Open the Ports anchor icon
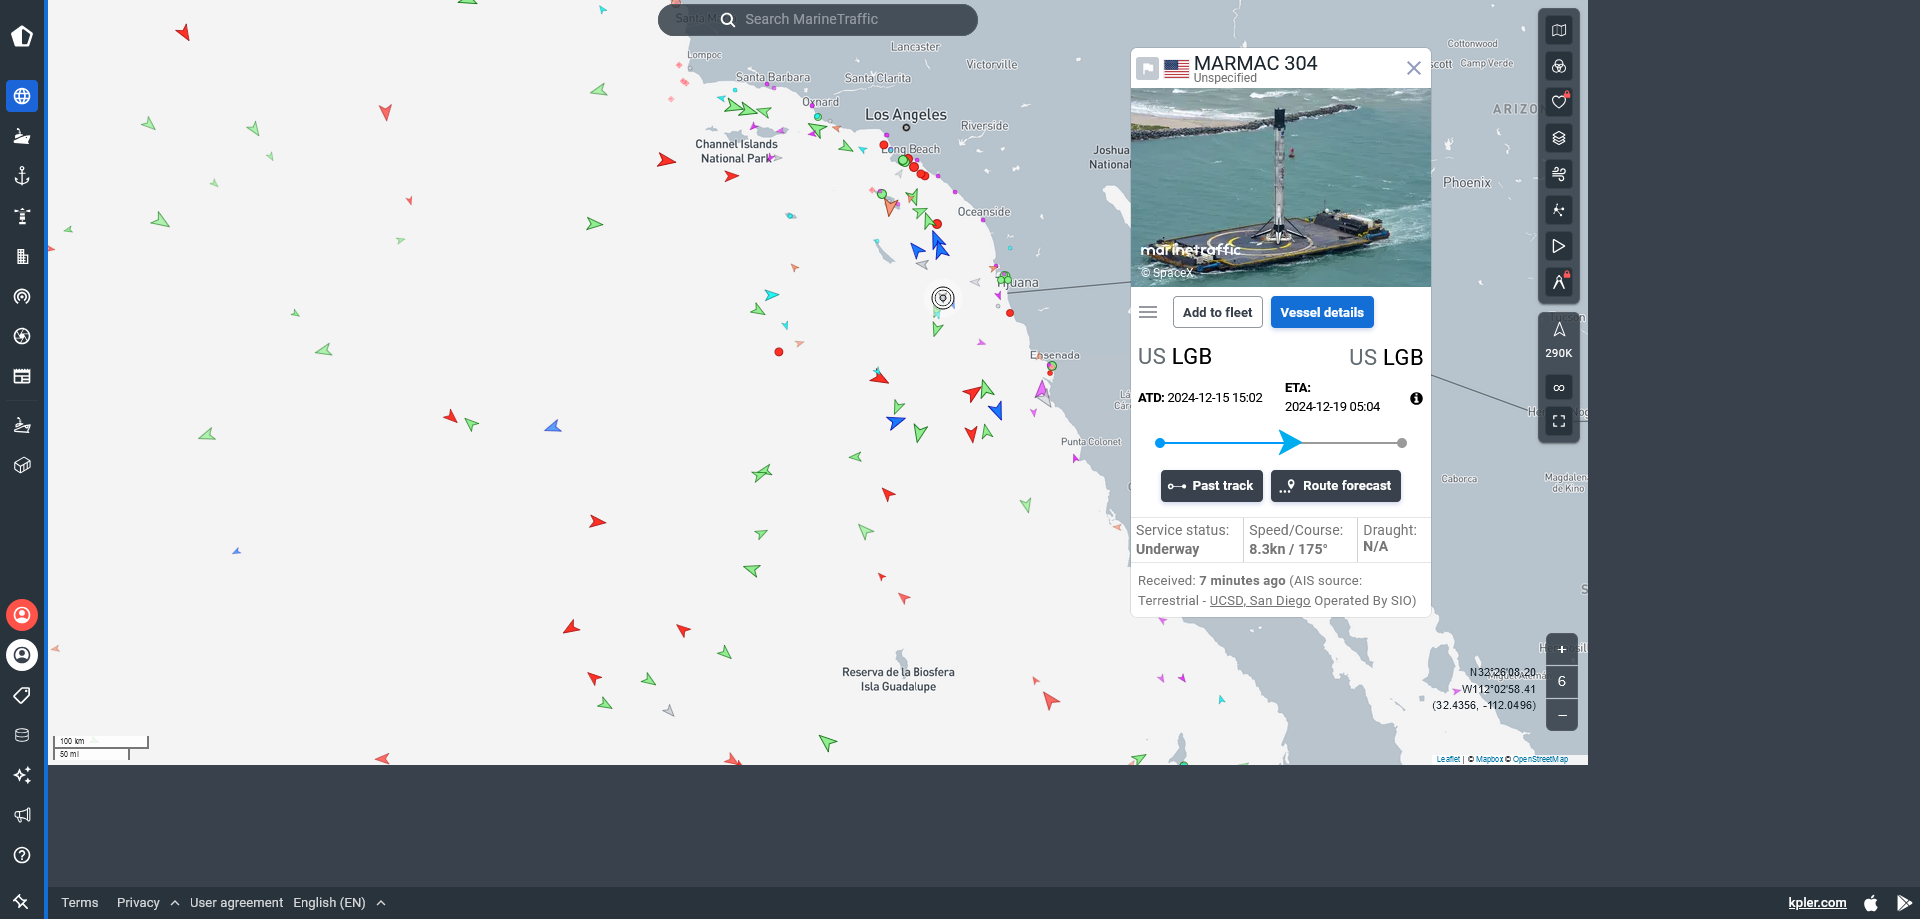 tap(22, 176)
